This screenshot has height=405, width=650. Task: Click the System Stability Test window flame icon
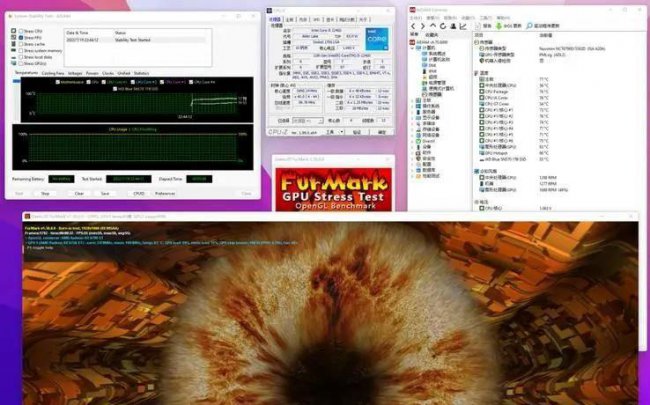tap(10, 16)
